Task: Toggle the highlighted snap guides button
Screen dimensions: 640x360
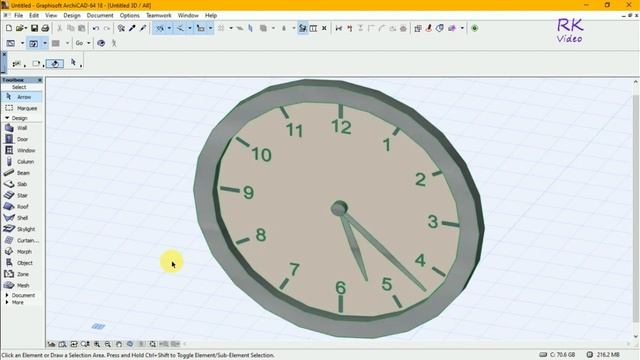Action: [180, 28]
